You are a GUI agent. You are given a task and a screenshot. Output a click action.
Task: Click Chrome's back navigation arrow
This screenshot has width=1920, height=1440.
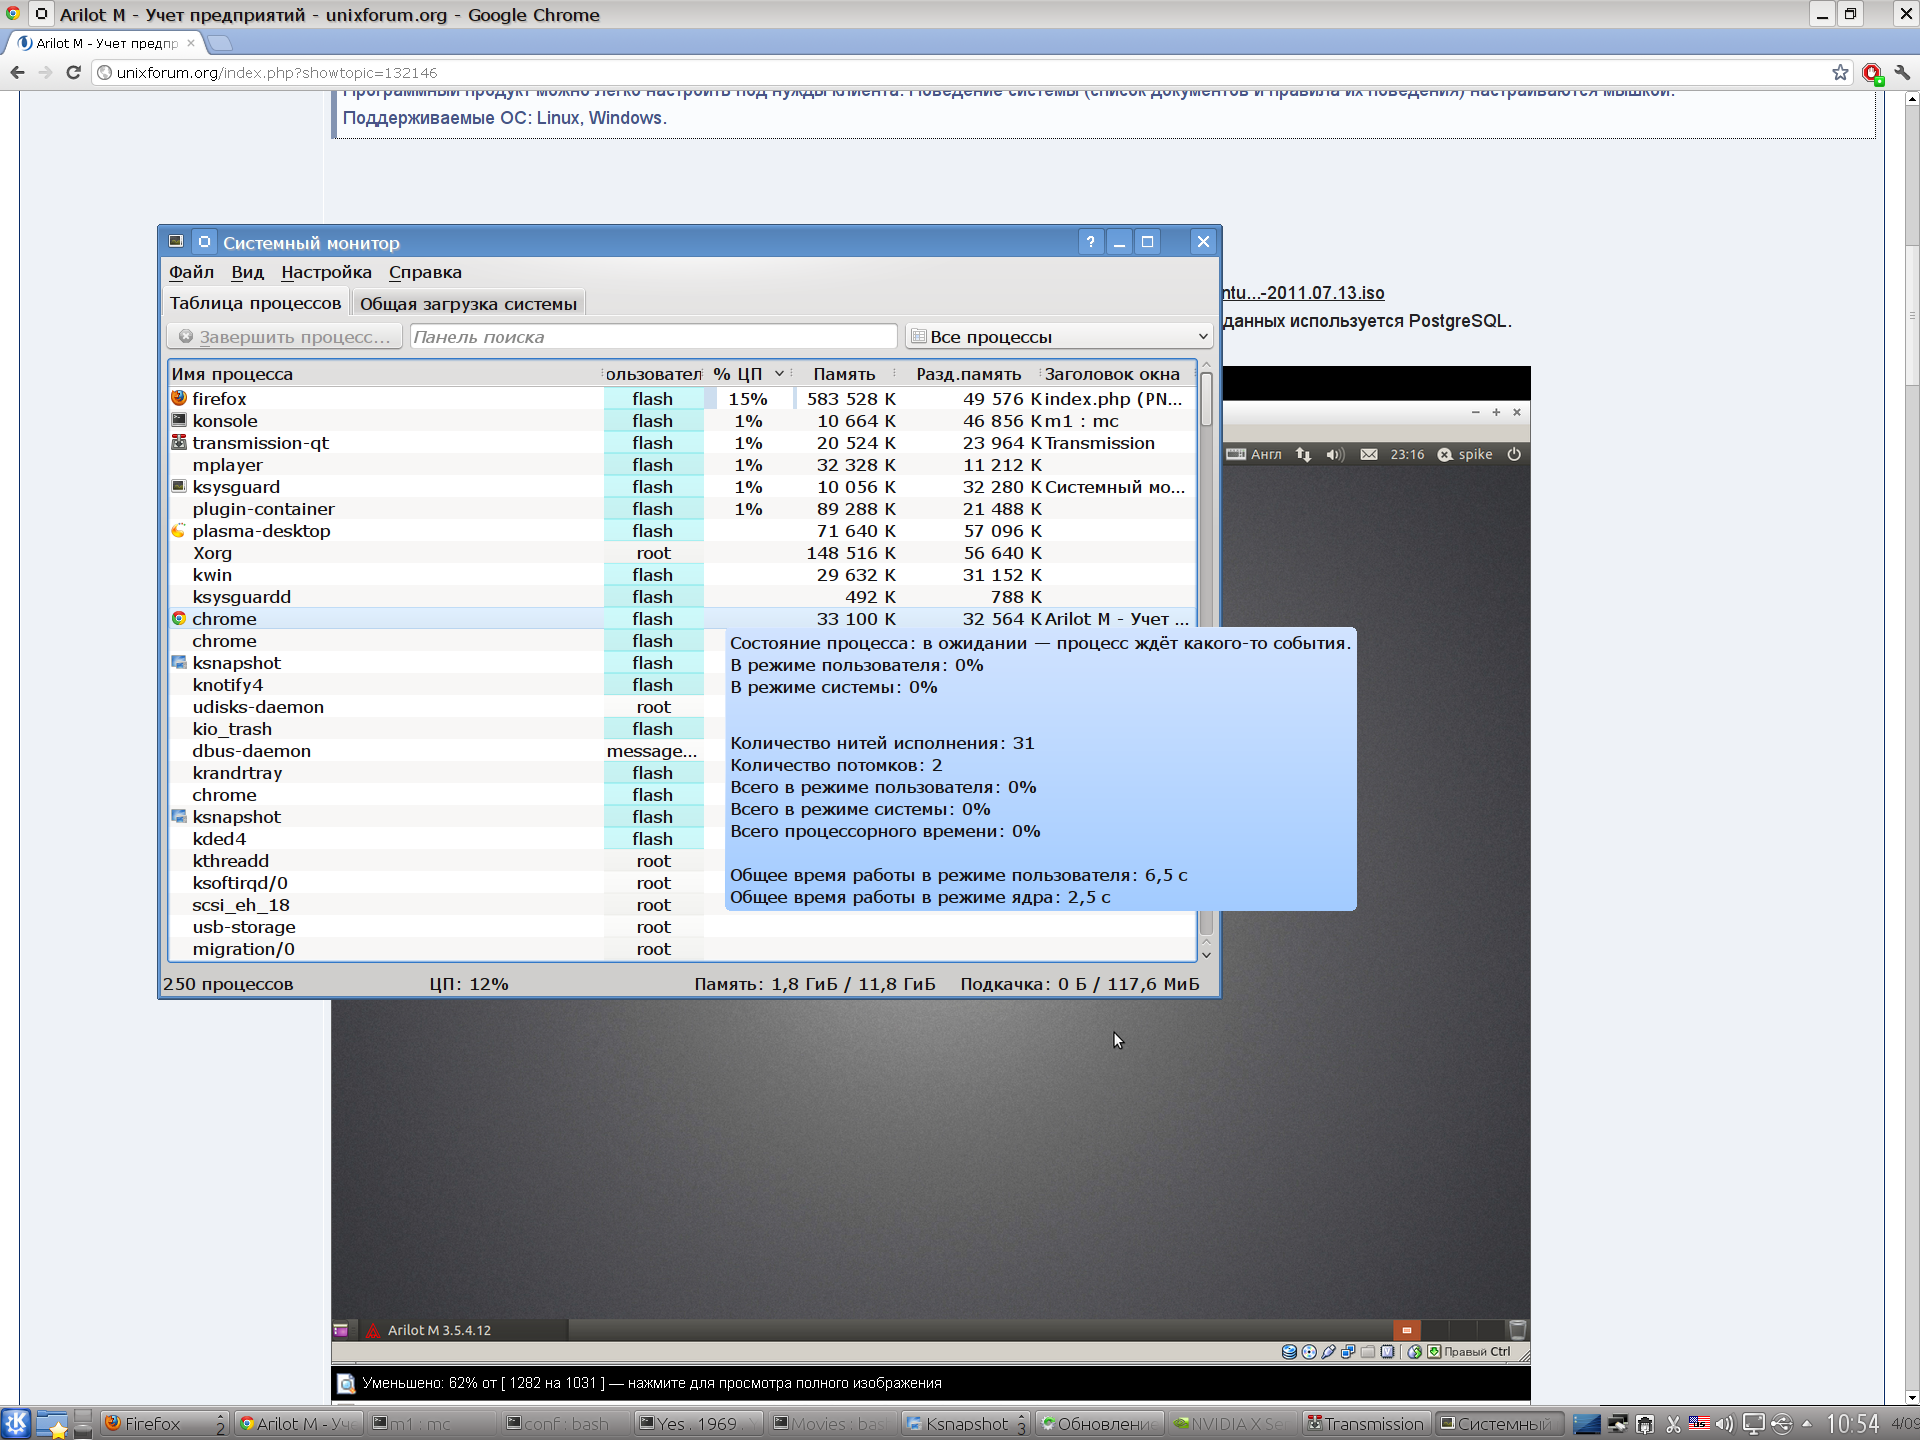point(17,73)
